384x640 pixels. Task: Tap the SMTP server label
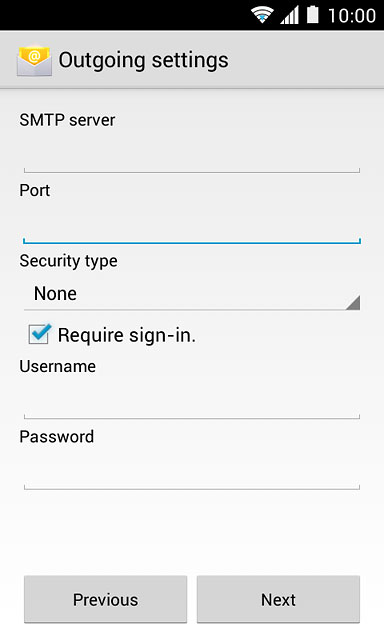tap(67, 120)
